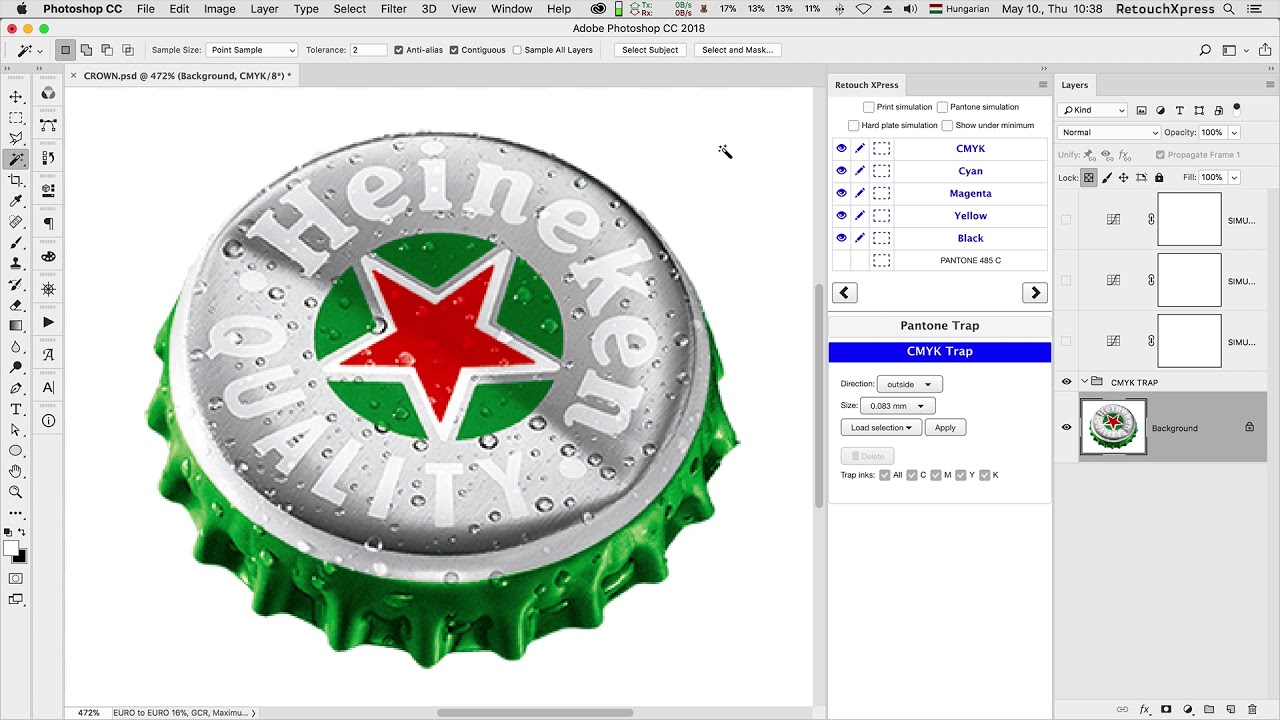Open the Info panel icon
The width and height of the screenshot is (1280, 720).
(48, 421)
